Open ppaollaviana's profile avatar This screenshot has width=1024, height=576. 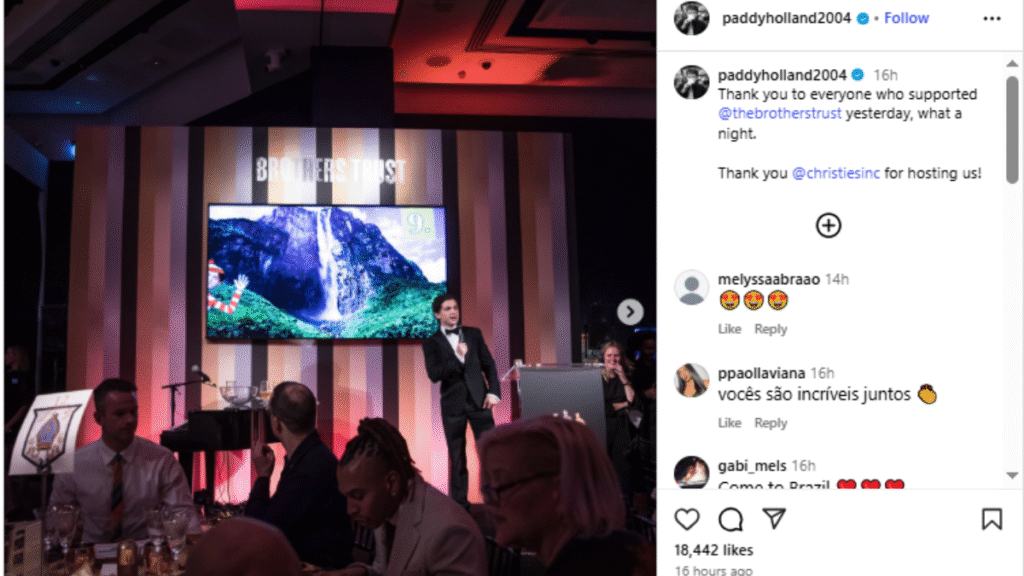pyautogui.click(x=692, y=381)
